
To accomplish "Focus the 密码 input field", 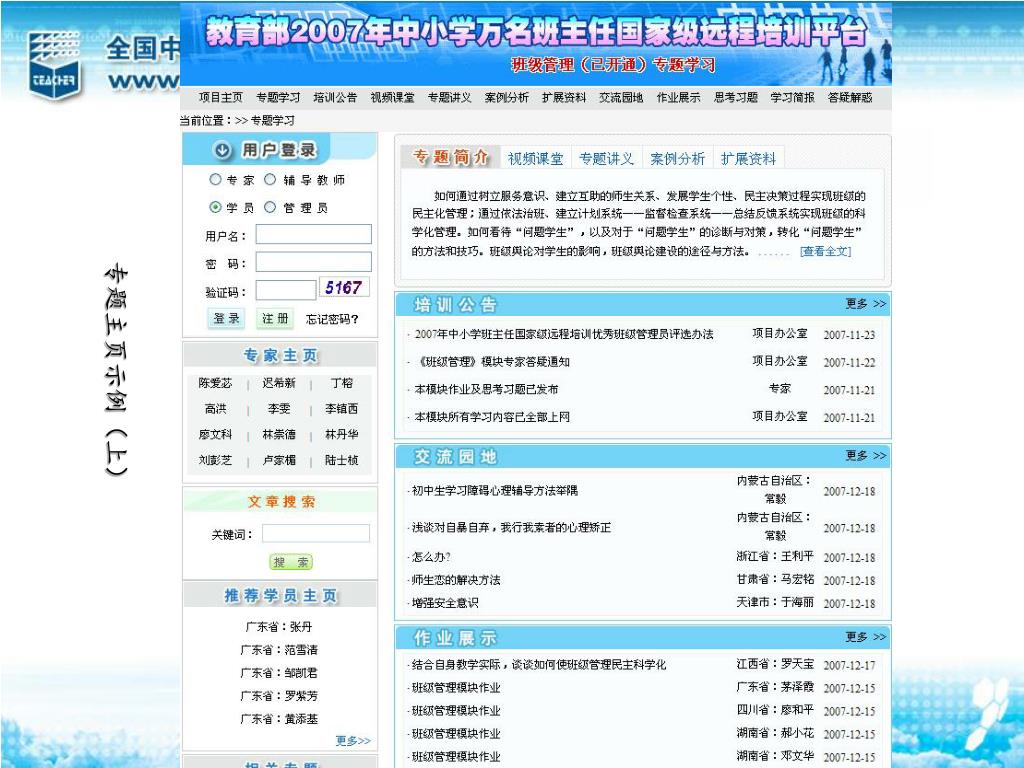I will (313, 262).
